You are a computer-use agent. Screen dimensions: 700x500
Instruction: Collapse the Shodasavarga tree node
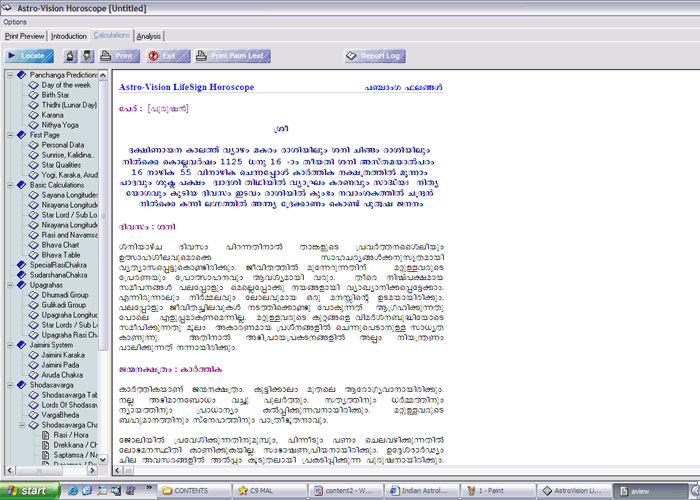[x=10, y=385]
